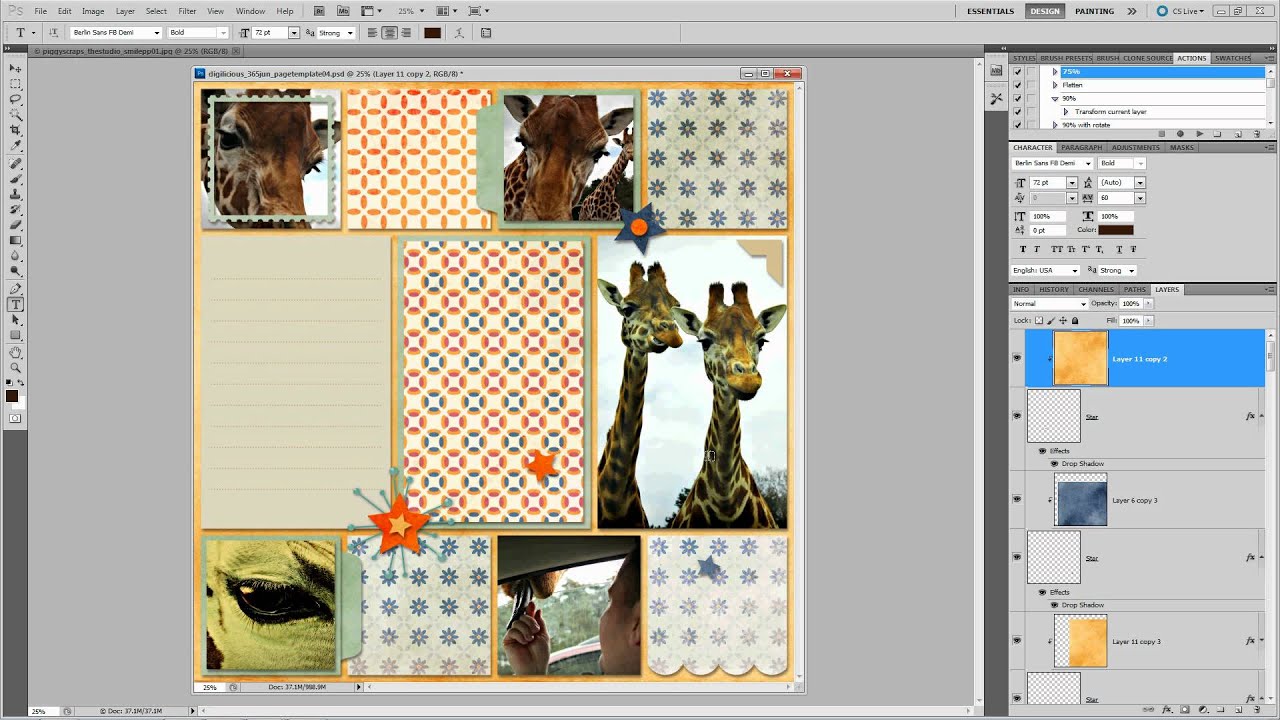1280x720 pixels.
Task: Open font family dropdown in options bar
Action: click(x=156, y=33)
